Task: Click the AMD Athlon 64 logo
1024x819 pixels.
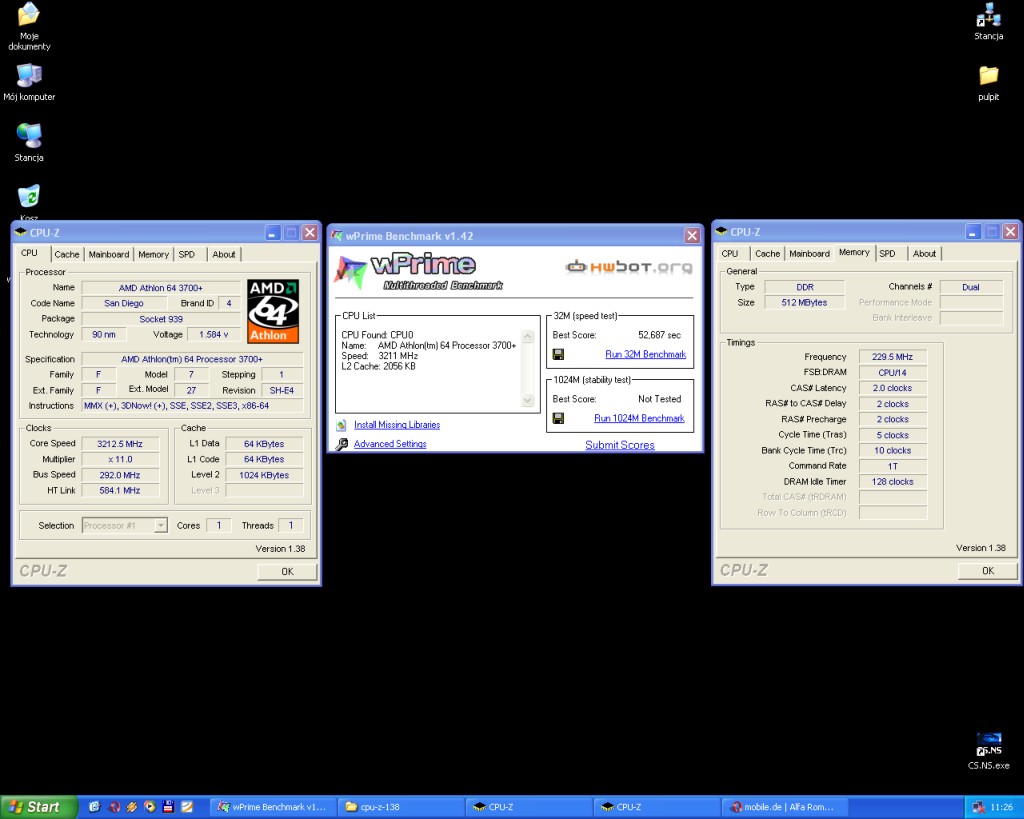Action: click(x=273, y=312)
